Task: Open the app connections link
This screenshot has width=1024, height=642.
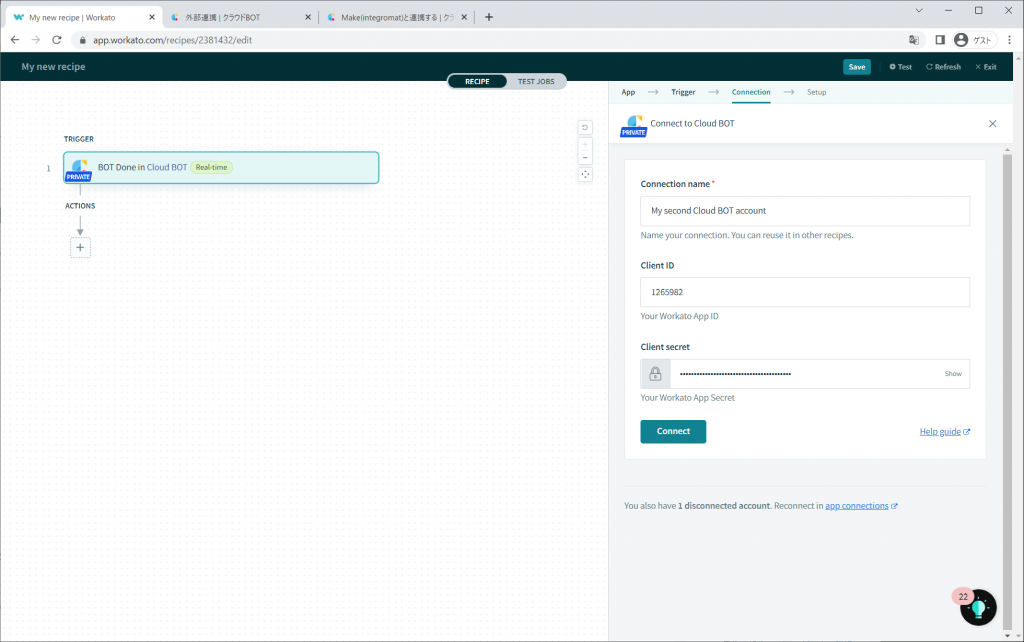Action: coord(861,506)
